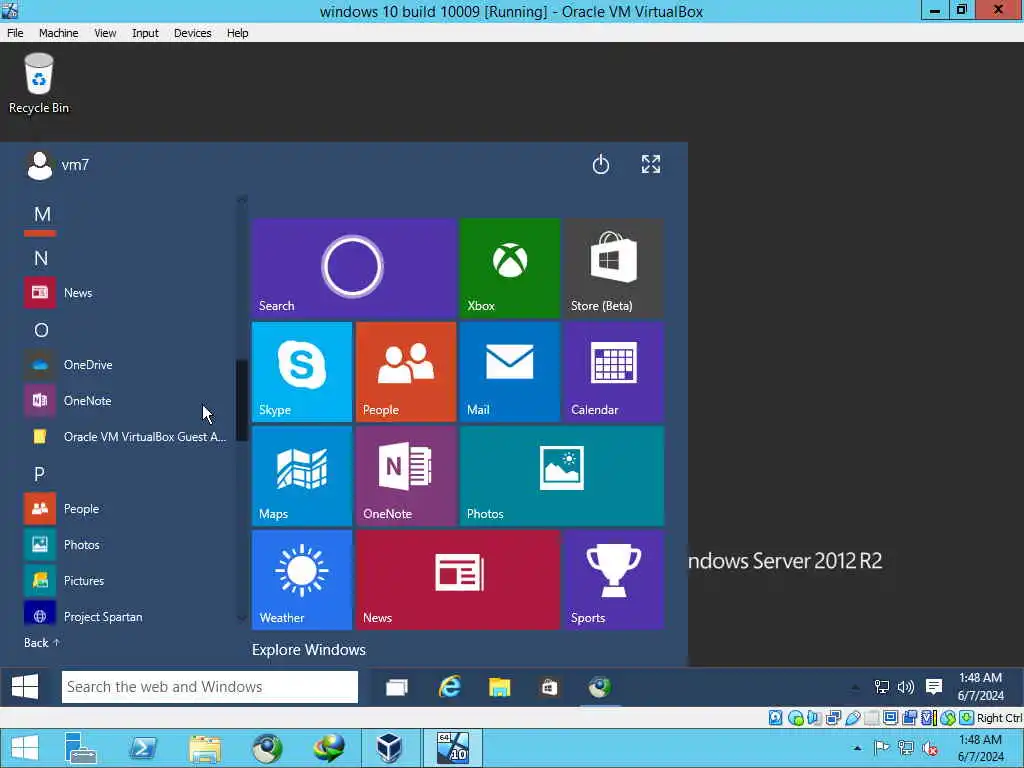Open the VirtualBox Help menu

coord(238,33)
